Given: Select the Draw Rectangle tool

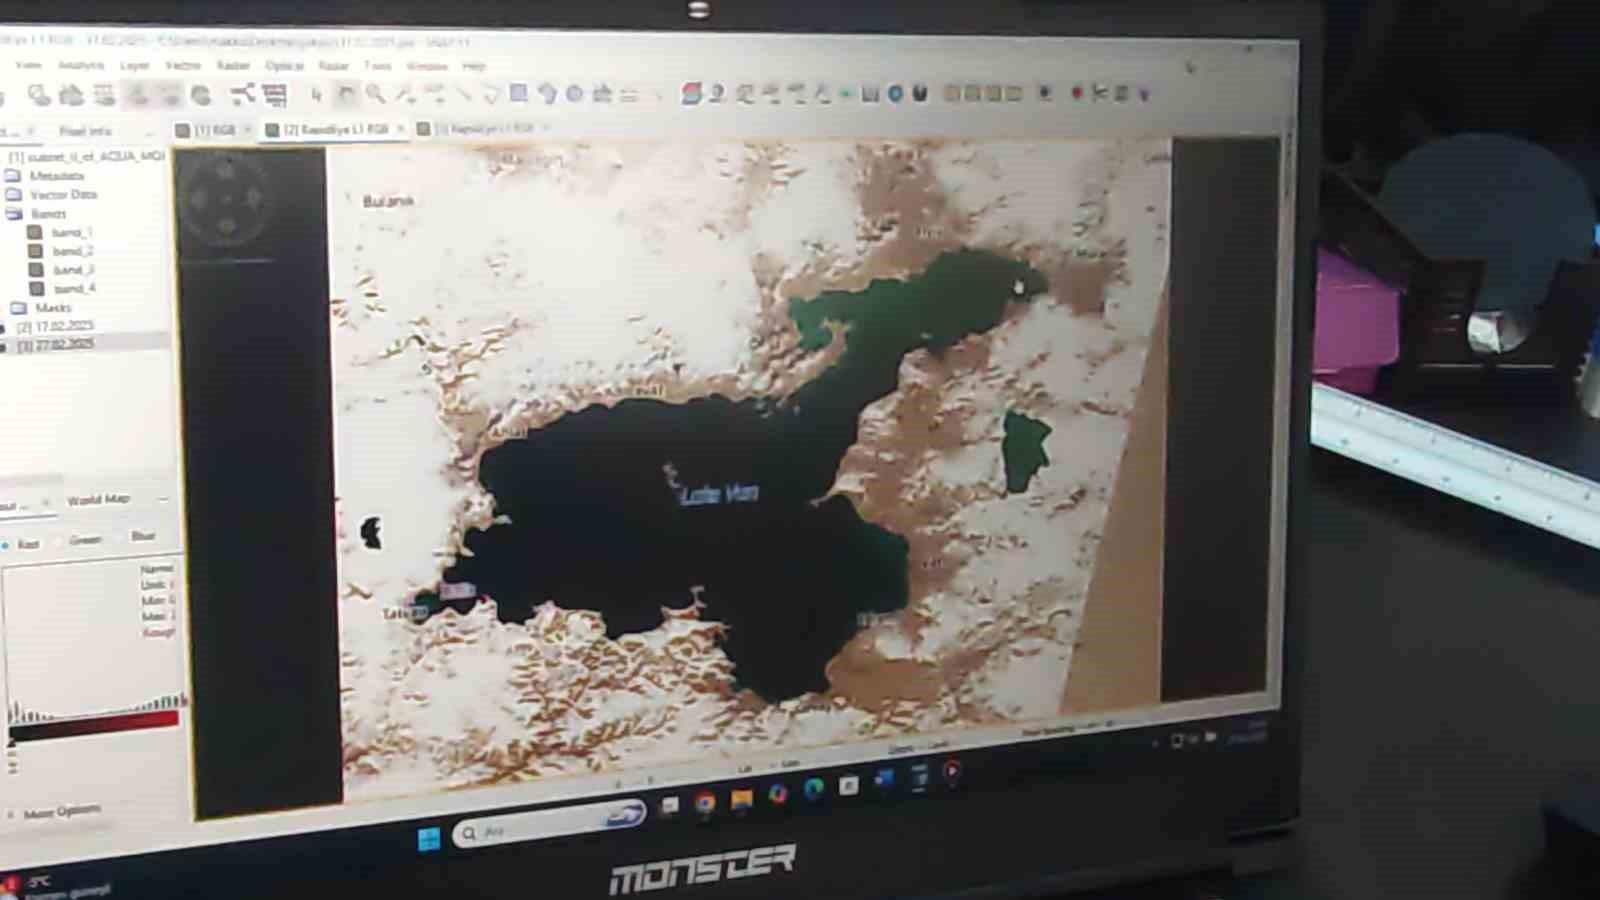Looking at the screenshot, I should pos(518,93).
